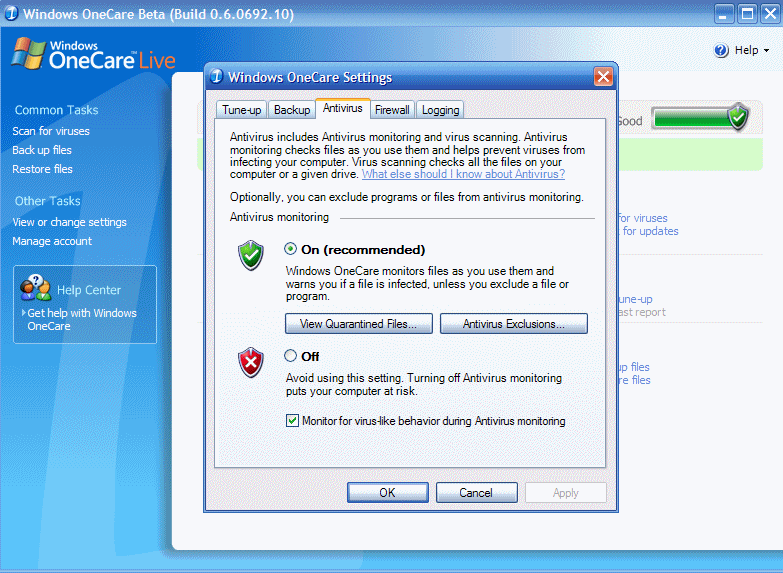The width and height of the screenshot is (783, 573).
Task: Click the OneCare icon in main title bar
Action: tap(11, 13)
